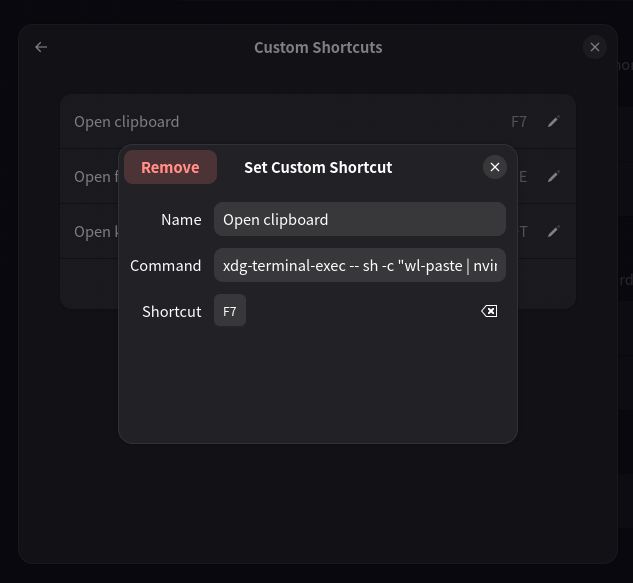
Task: Close the Set Custom Shortcut dialog
Action: tap(495, 167)
